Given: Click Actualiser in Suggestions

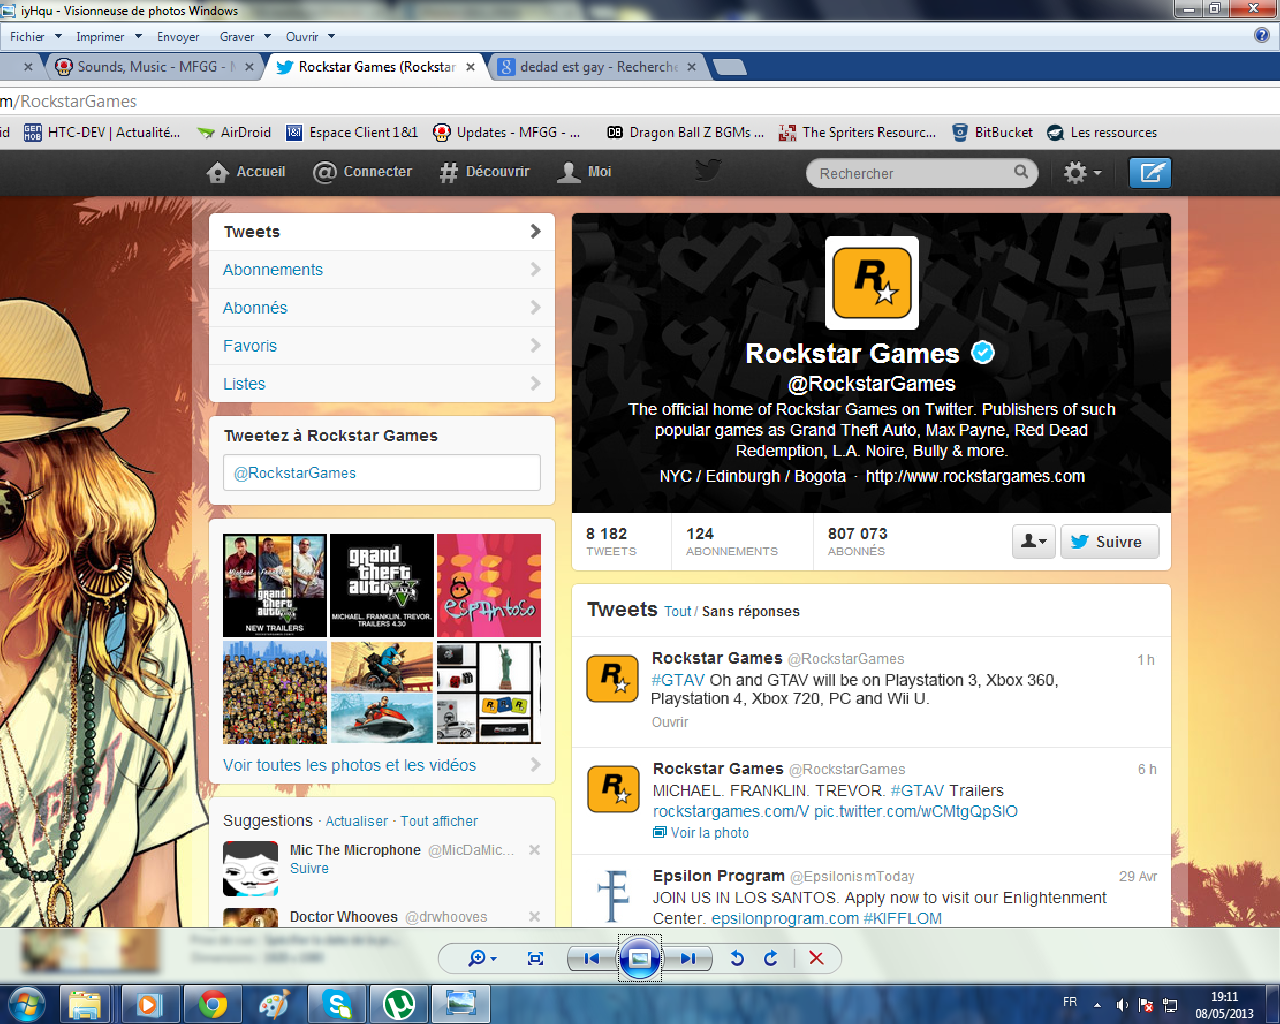Looking at the screenshot, I should pos(357,821).
